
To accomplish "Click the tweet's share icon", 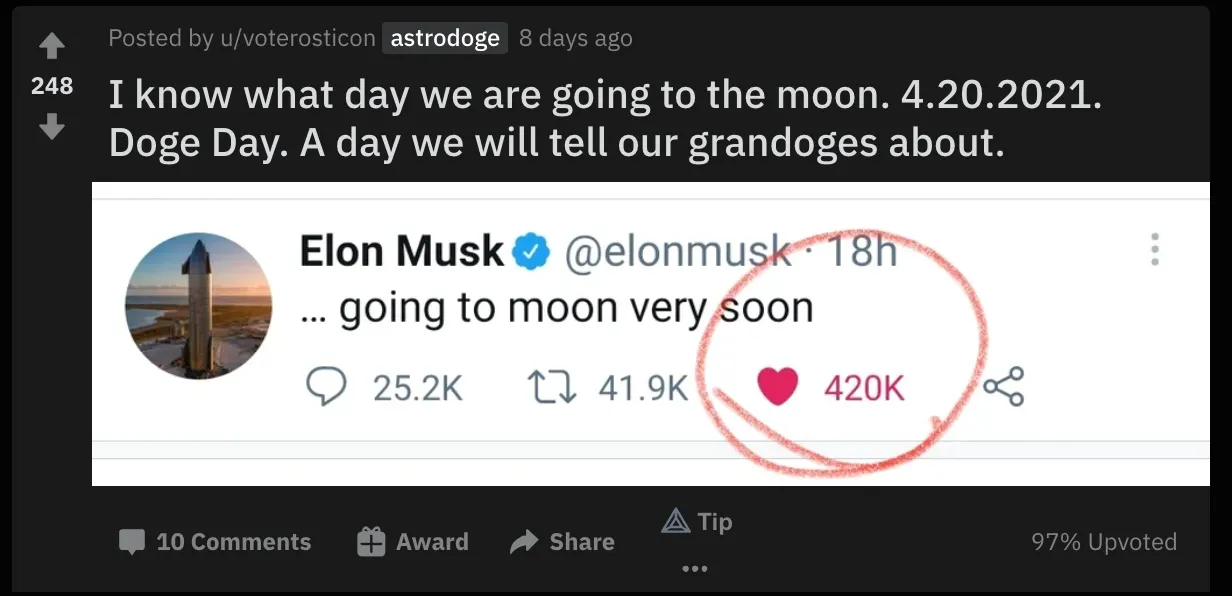I will tap(1006, 386).
